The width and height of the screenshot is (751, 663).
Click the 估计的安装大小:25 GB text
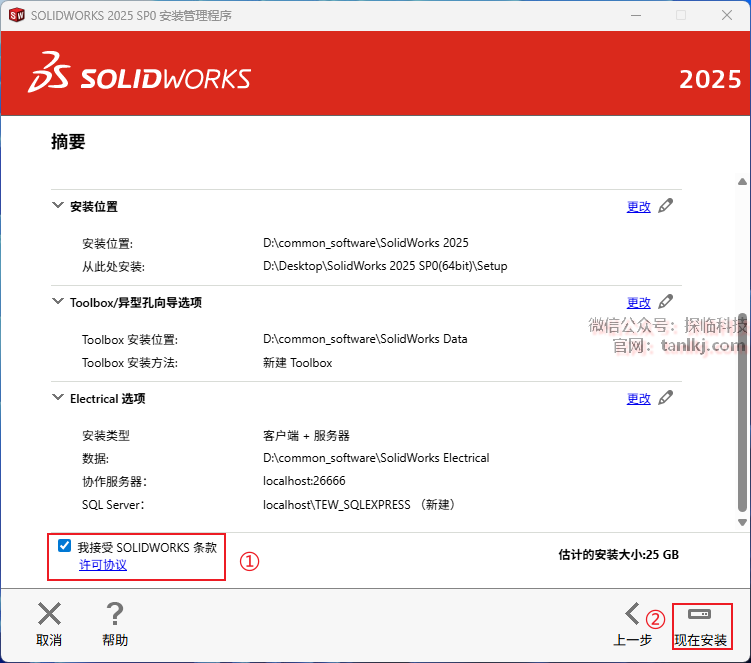coord(618,555)
